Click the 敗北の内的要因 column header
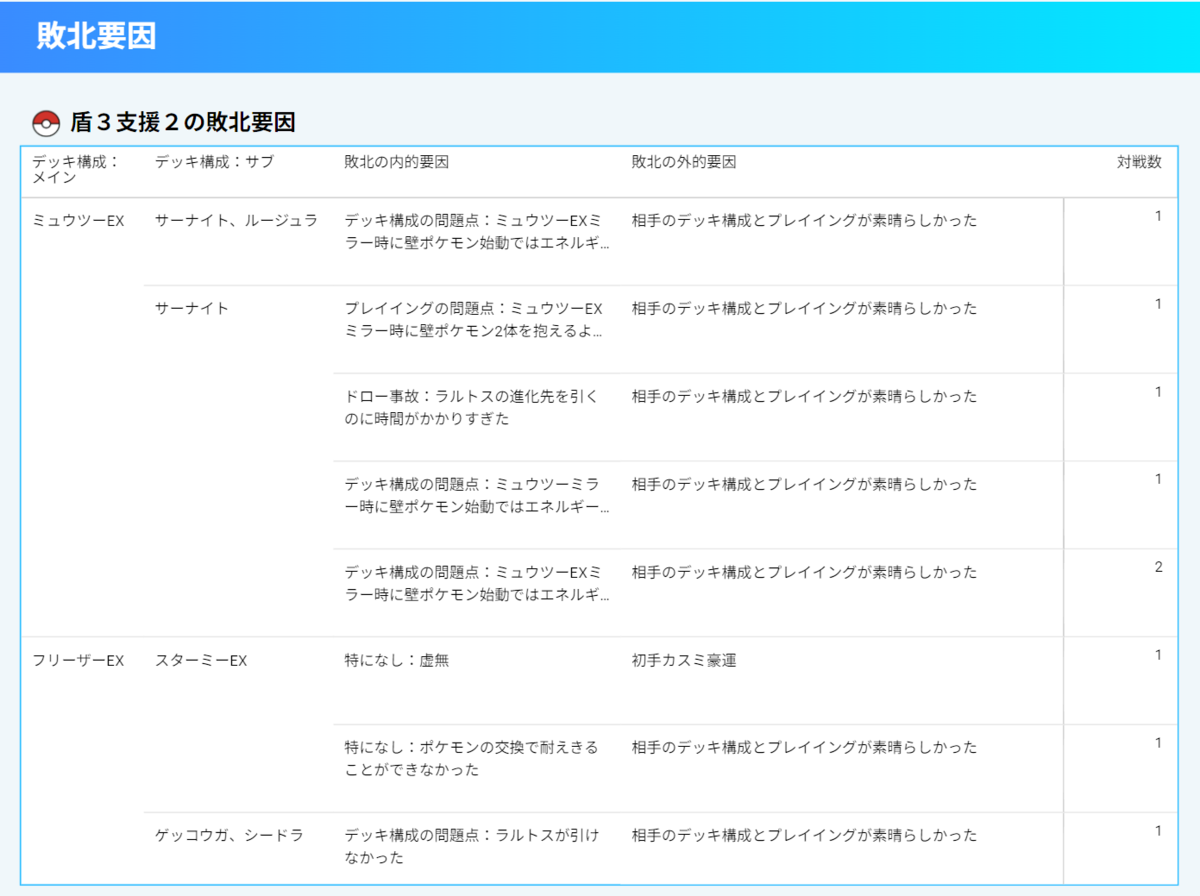The height and width of the screenshot is (896, 1200). (396, 162)
